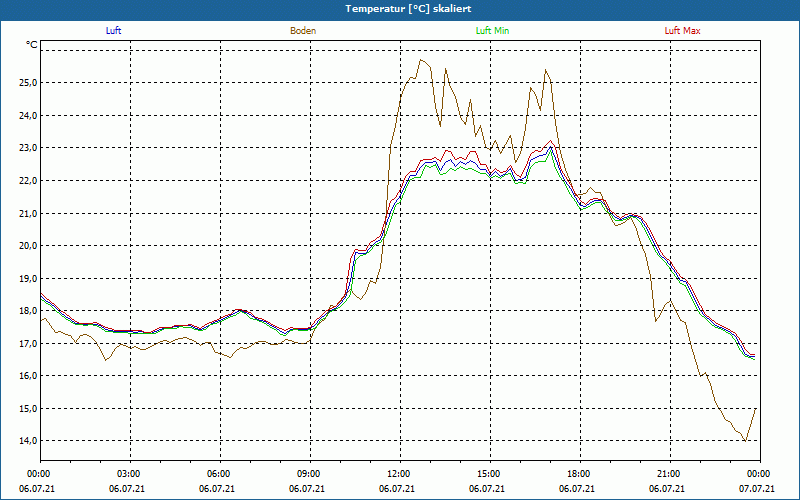
Task: Click the 03:00 time axis label
Action: (x=130, y=473)
